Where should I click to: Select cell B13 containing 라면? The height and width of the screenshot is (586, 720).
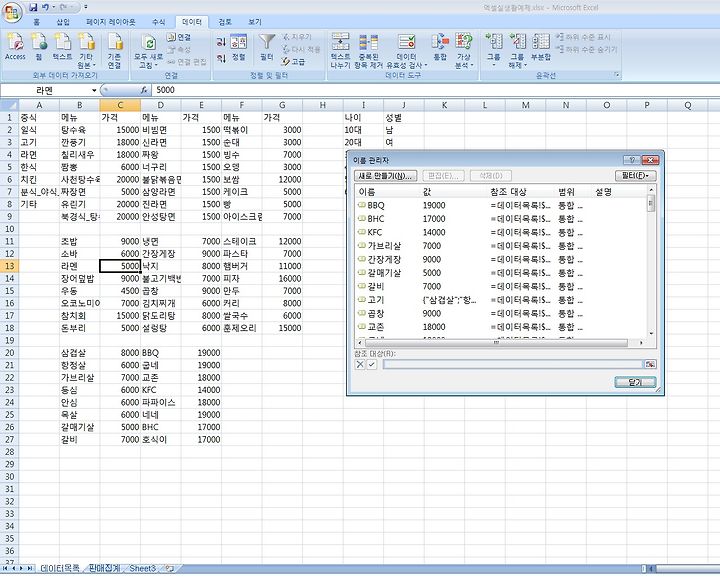79,266
